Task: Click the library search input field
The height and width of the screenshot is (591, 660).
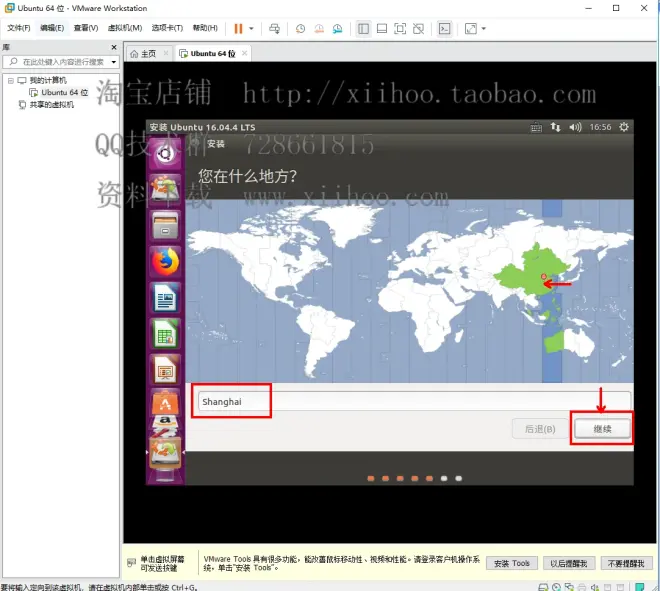Action: coord(61,62)
